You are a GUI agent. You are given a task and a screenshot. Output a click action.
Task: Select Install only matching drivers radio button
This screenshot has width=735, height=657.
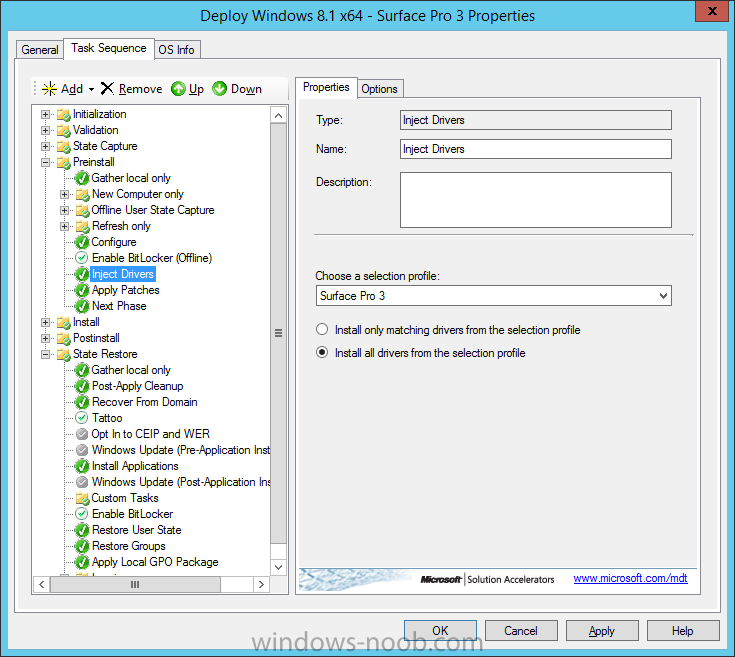coord(322,329)
